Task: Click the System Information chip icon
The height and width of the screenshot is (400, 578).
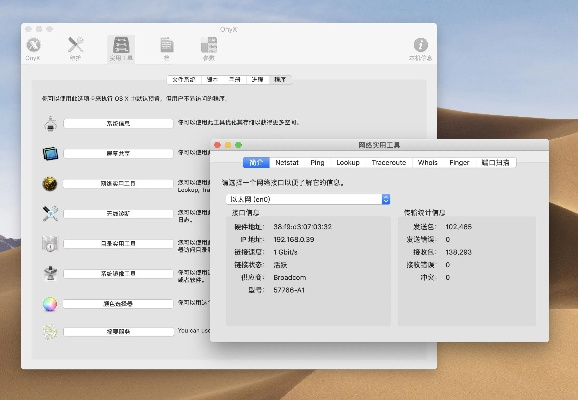Action: click(x=50, y=124)
